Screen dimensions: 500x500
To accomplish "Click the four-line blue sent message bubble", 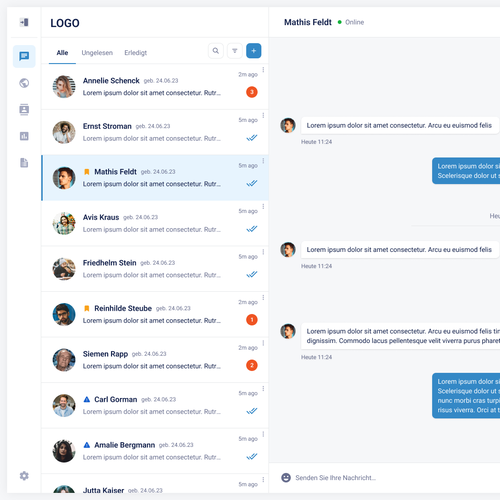I will point(466,396).
